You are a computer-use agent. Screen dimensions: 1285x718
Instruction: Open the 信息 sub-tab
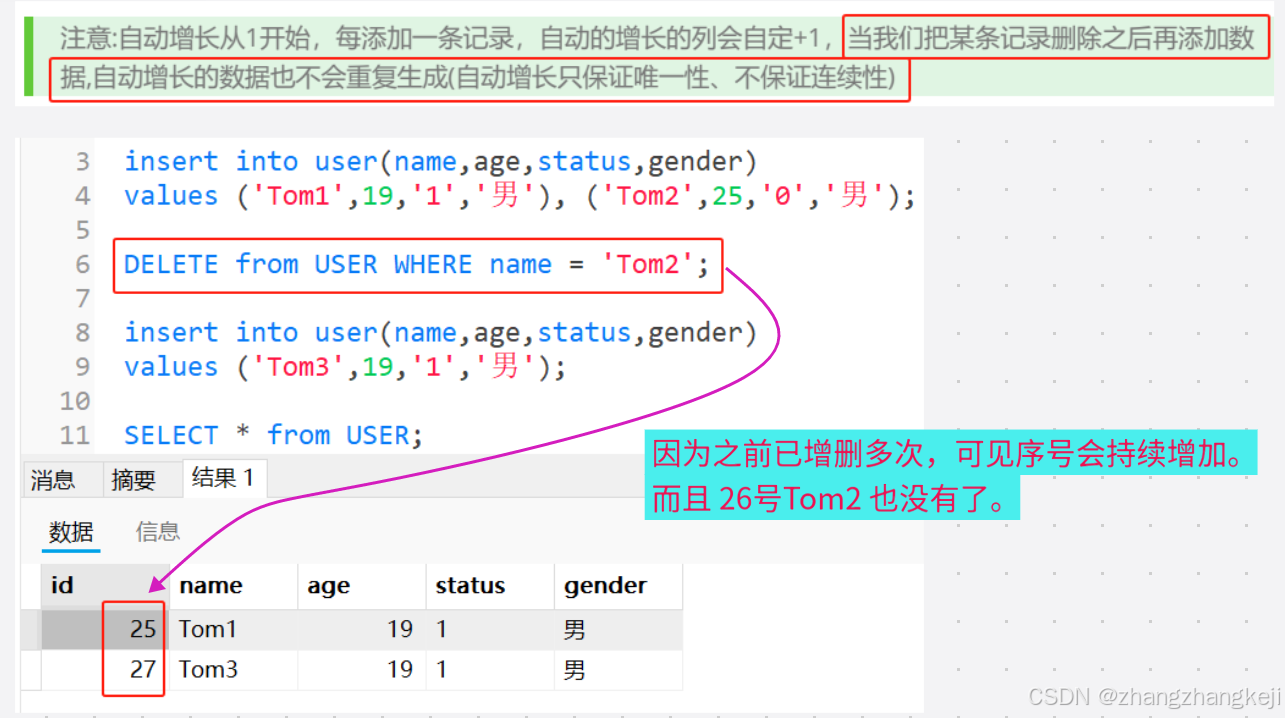tap(157, 531)
